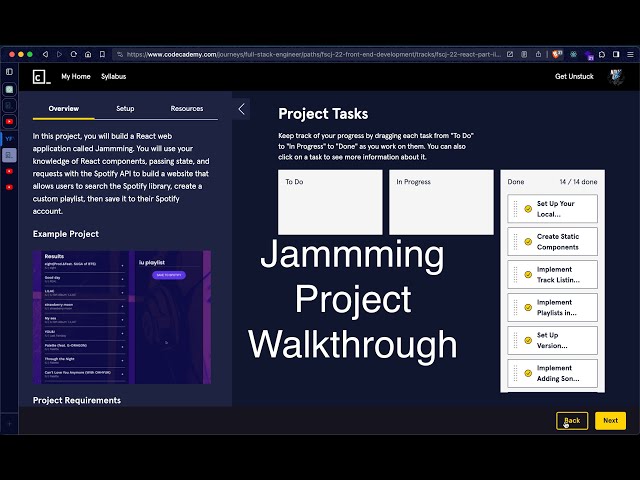
Task: Switch to the Resources tab
Action: 187,109
